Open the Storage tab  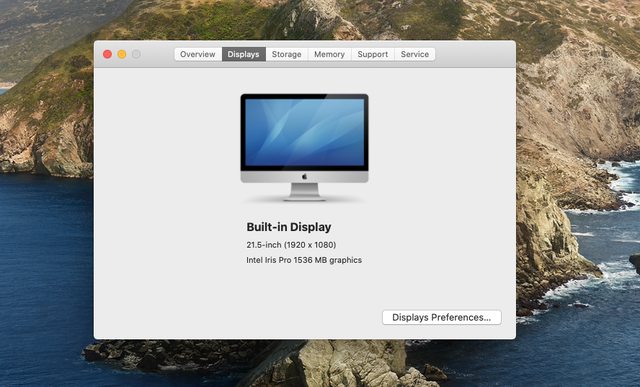(x=287, y=54)
